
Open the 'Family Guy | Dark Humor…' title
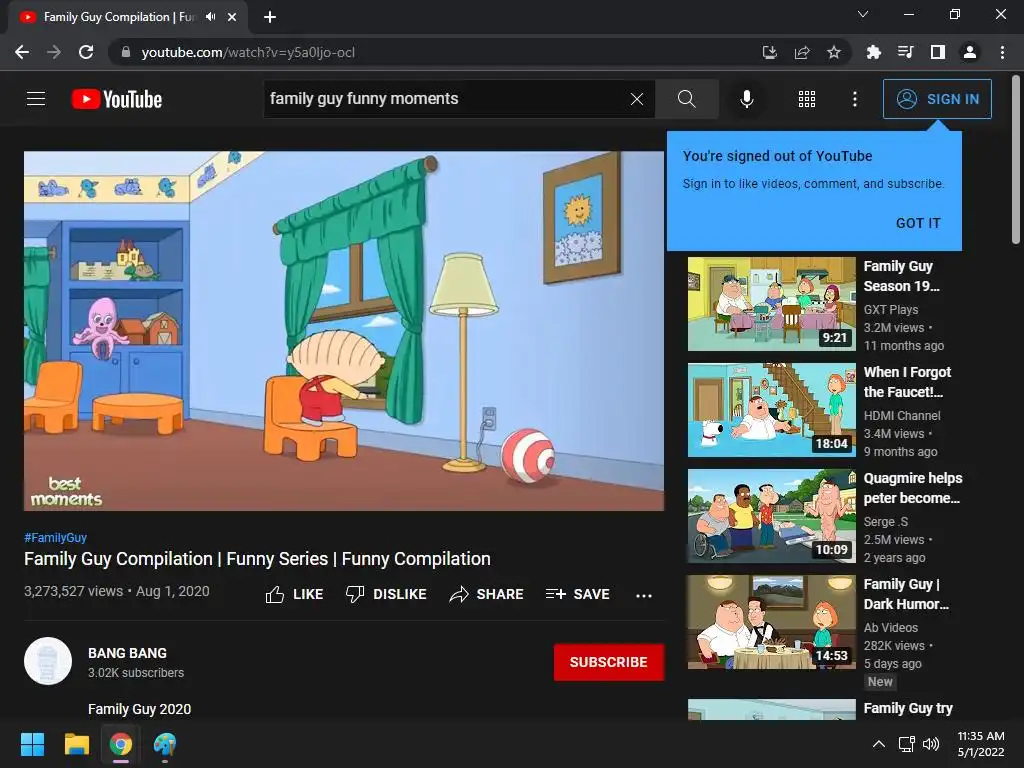[x=906, y=594]
